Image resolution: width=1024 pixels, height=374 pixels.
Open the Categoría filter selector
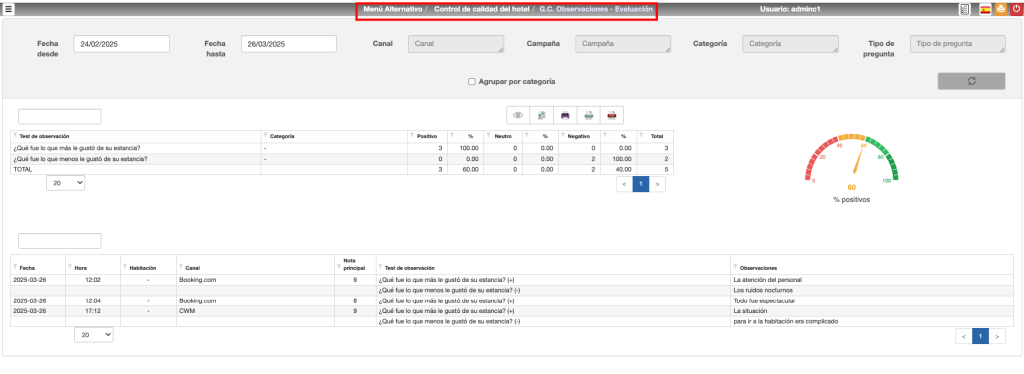pyautogui.click(x=790, y=44)
